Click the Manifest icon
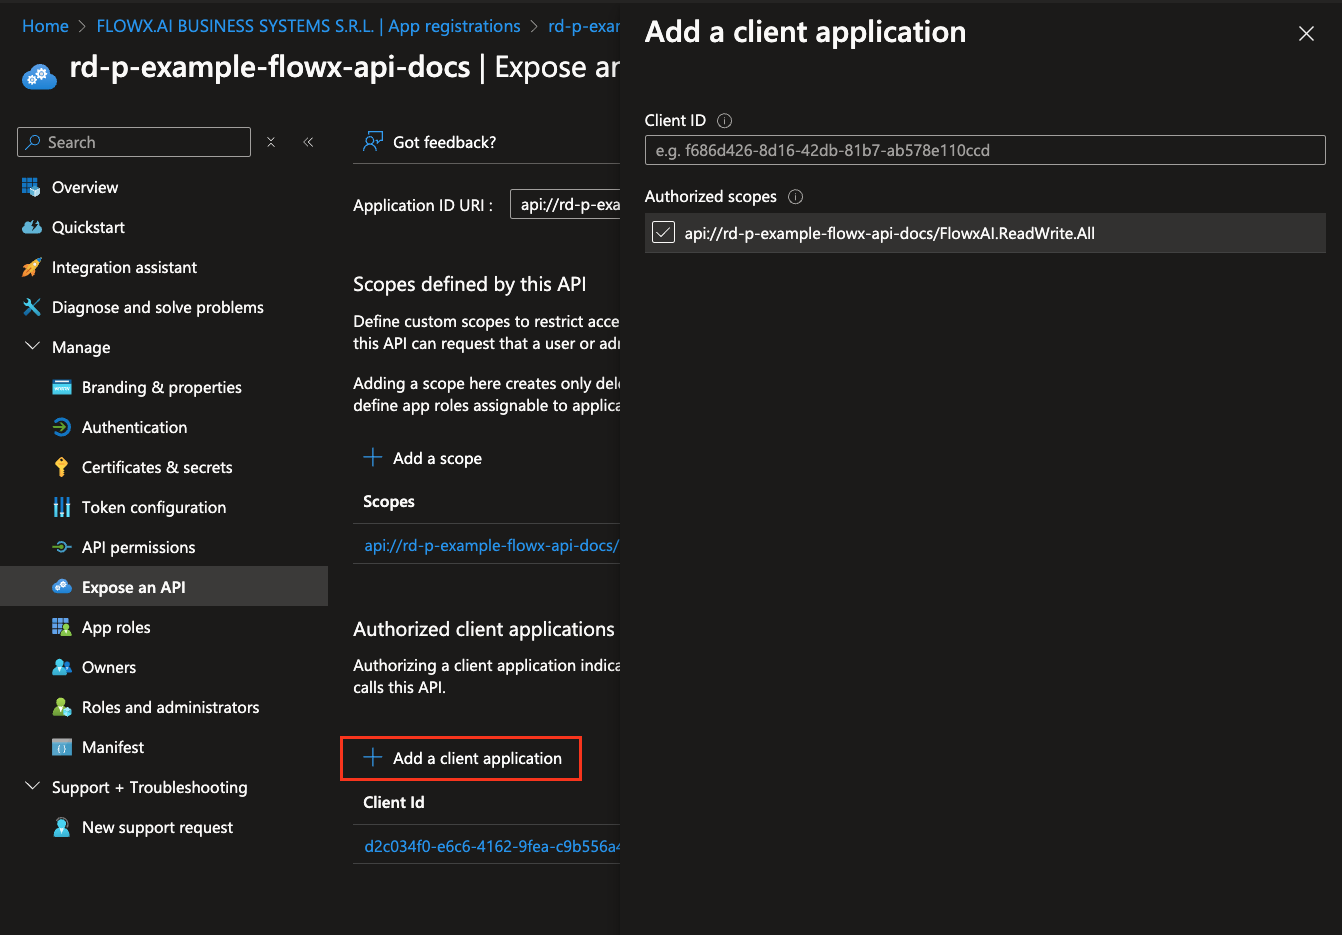1342x935 pixels. [x=62, y=747]
